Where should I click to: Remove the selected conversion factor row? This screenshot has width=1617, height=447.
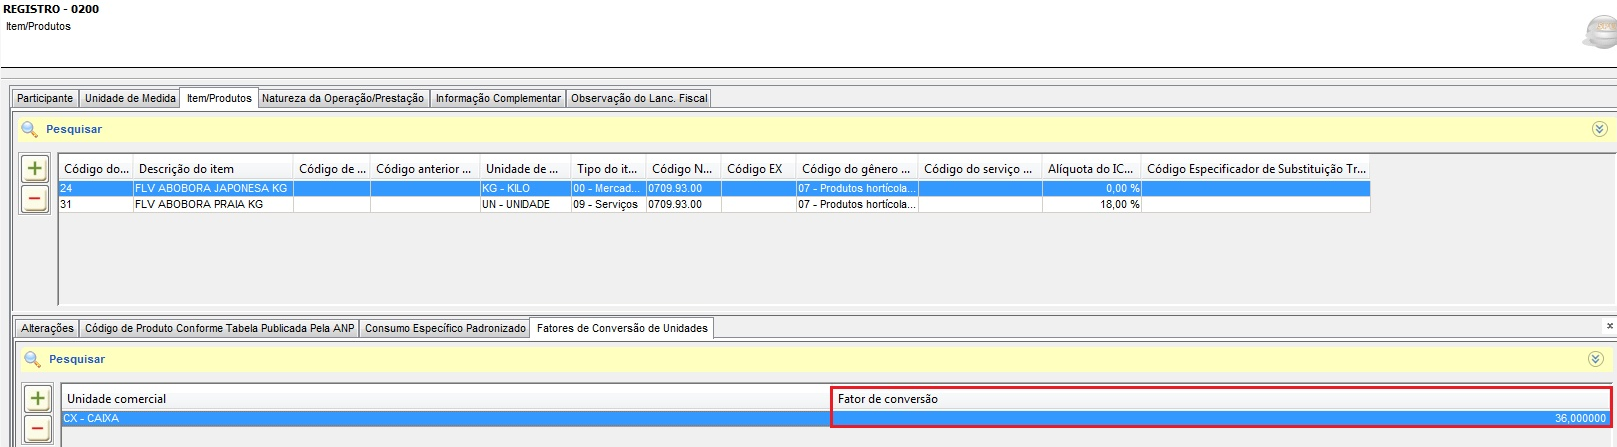pyautogui.click(x=37, y=430)
